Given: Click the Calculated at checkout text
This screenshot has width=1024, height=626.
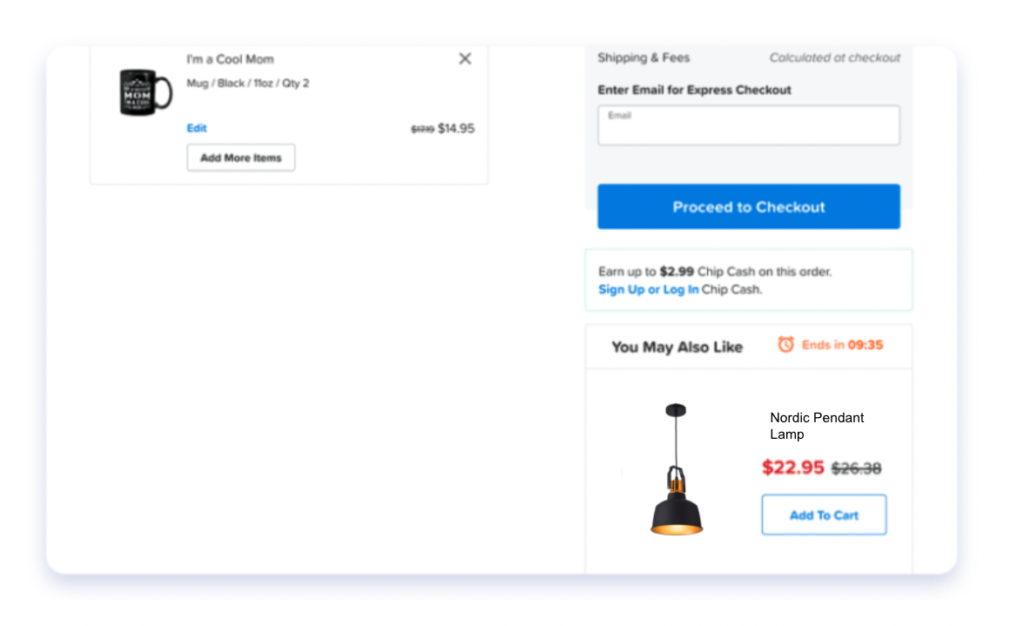Looking at the screenshot, I should (835, 57).
